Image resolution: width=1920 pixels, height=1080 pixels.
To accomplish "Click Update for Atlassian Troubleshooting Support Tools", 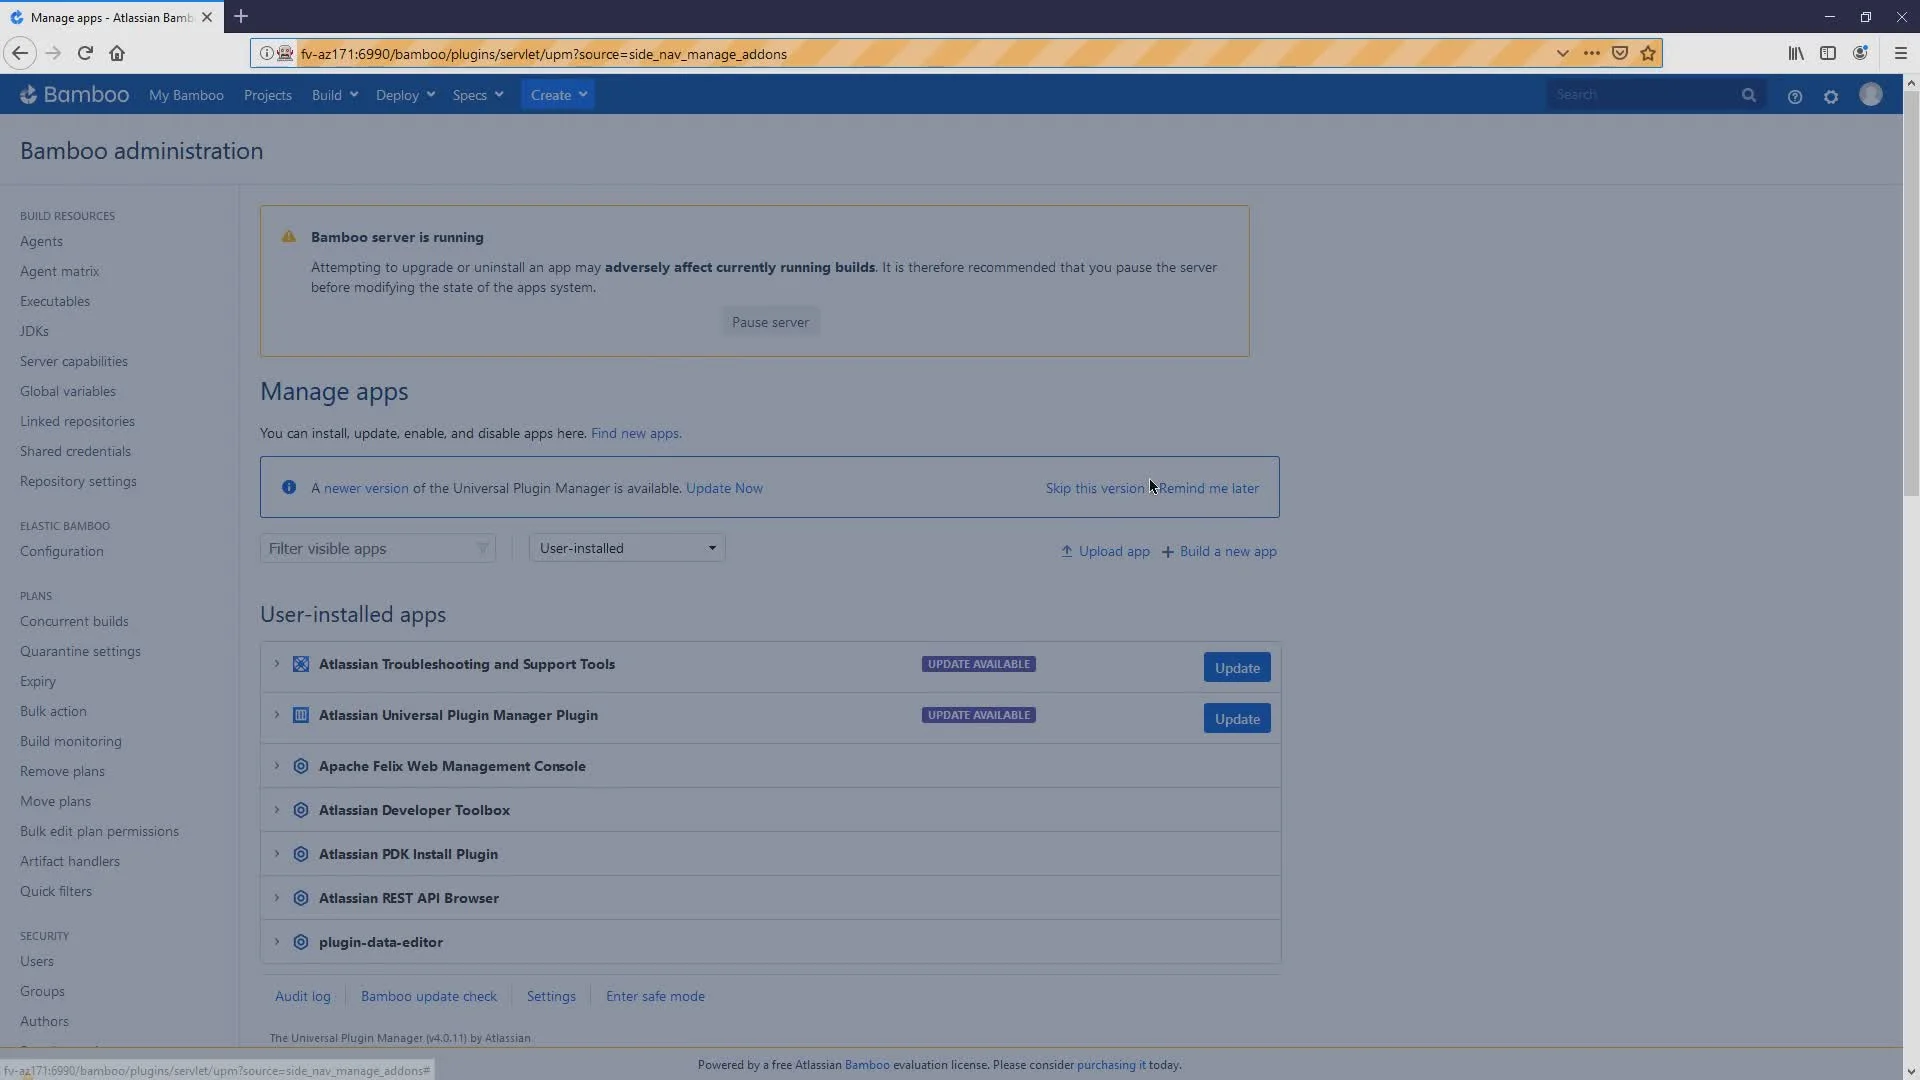I will point(1237,665).
